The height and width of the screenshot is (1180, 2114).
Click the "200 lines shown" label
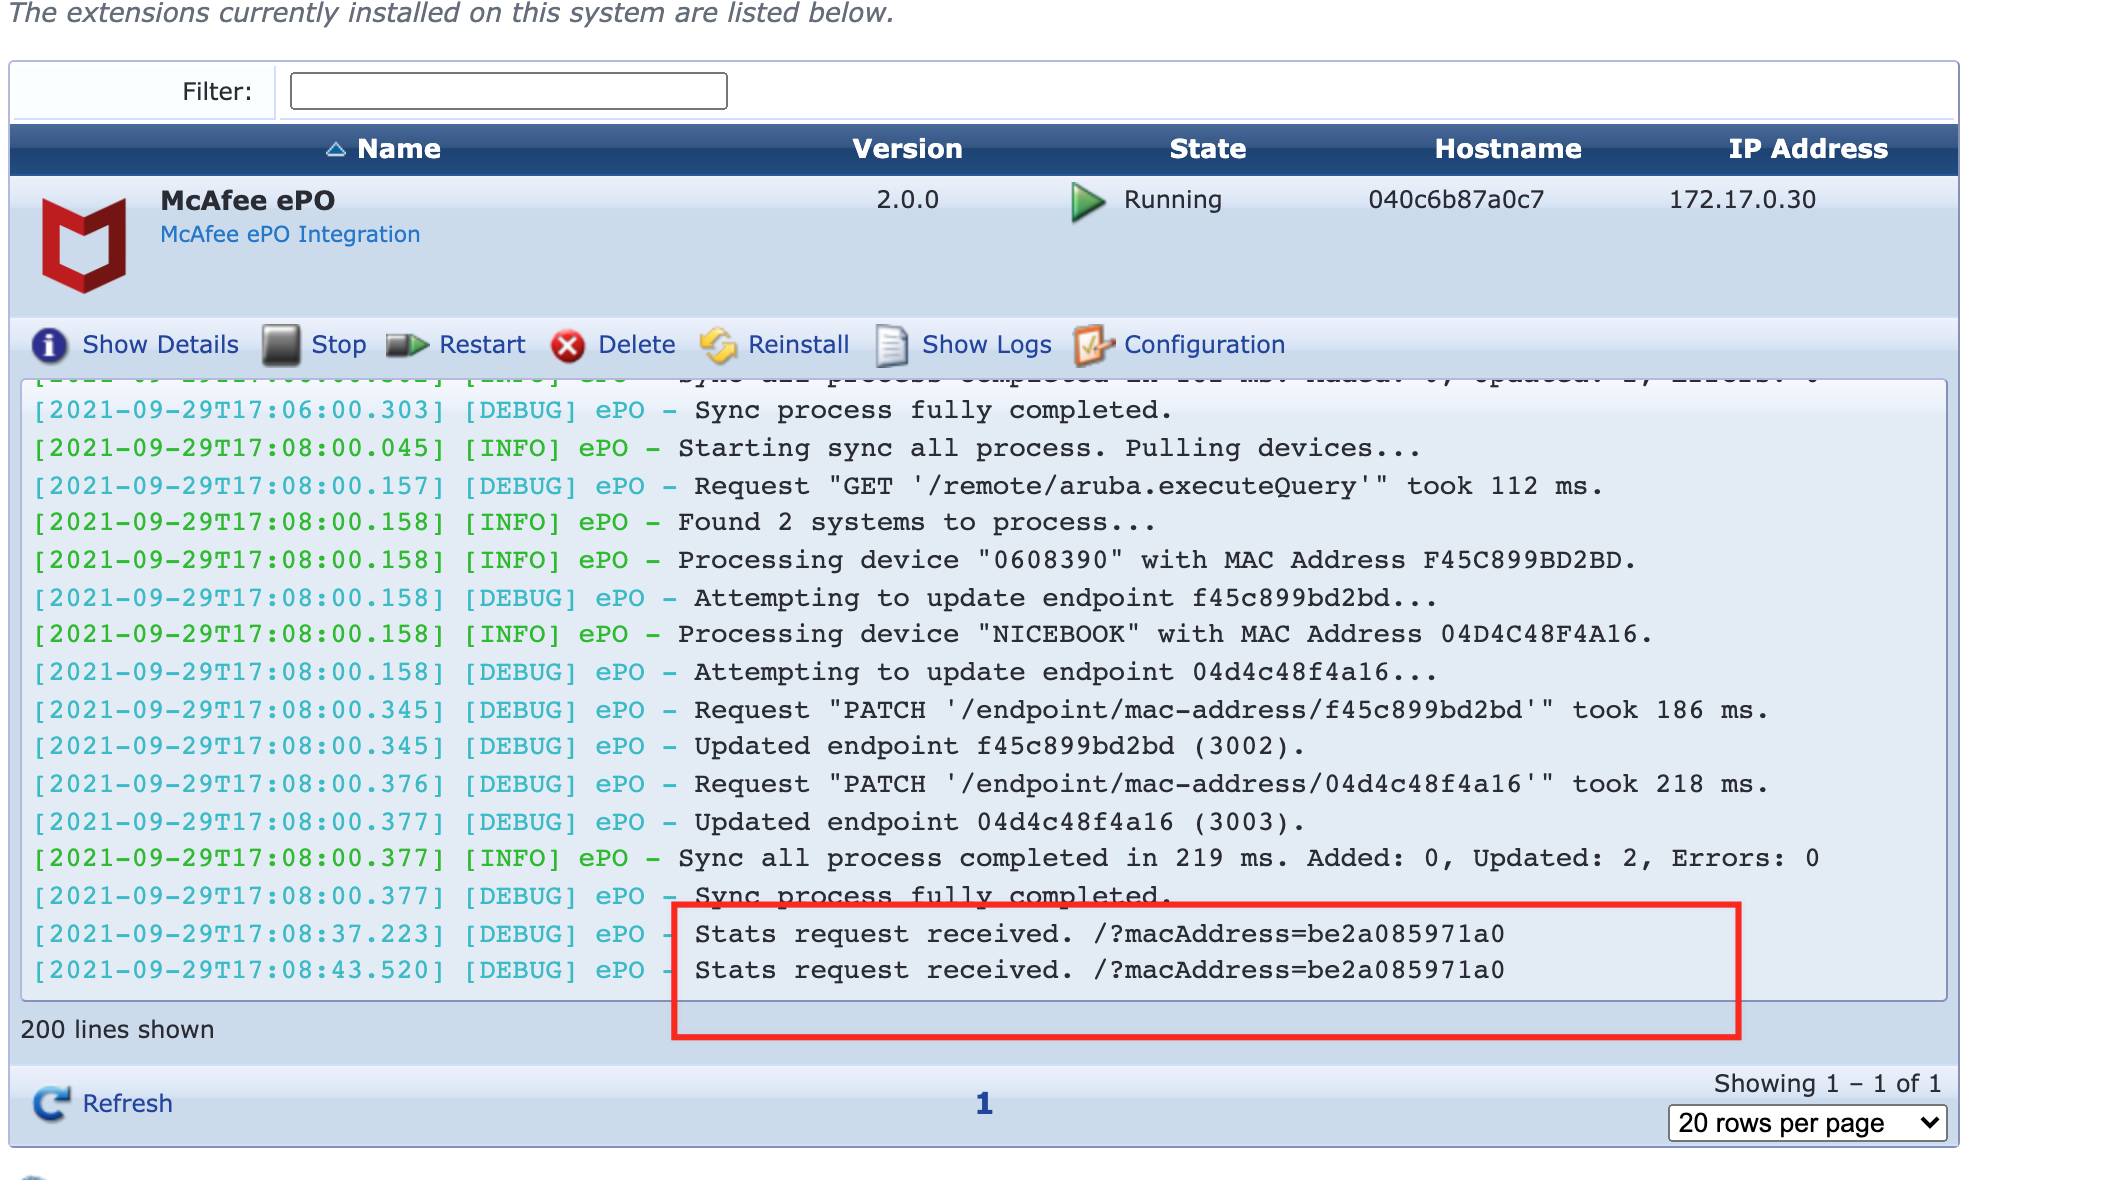pyautogui.click(x=117, y=1029)
